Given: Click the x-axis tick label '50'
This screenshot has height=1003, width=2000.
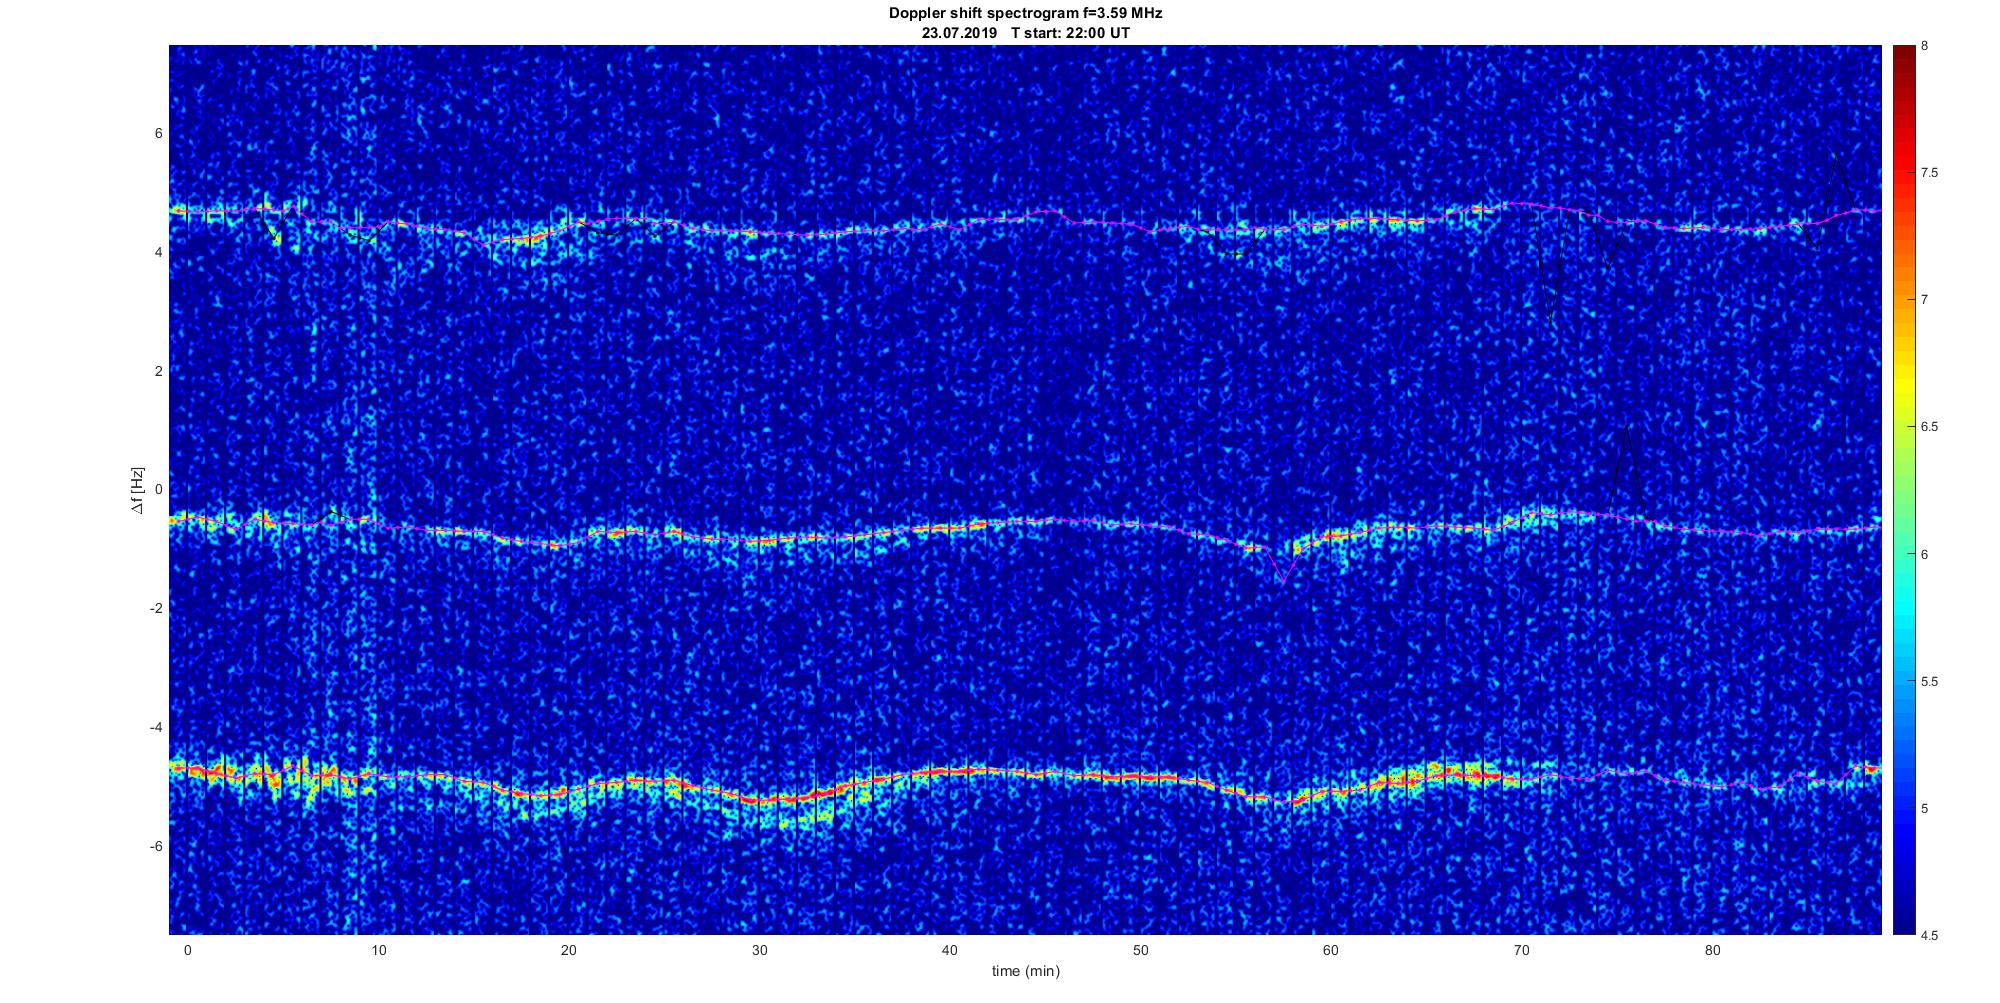Looking at the screenshot, I should point(1140,950).
